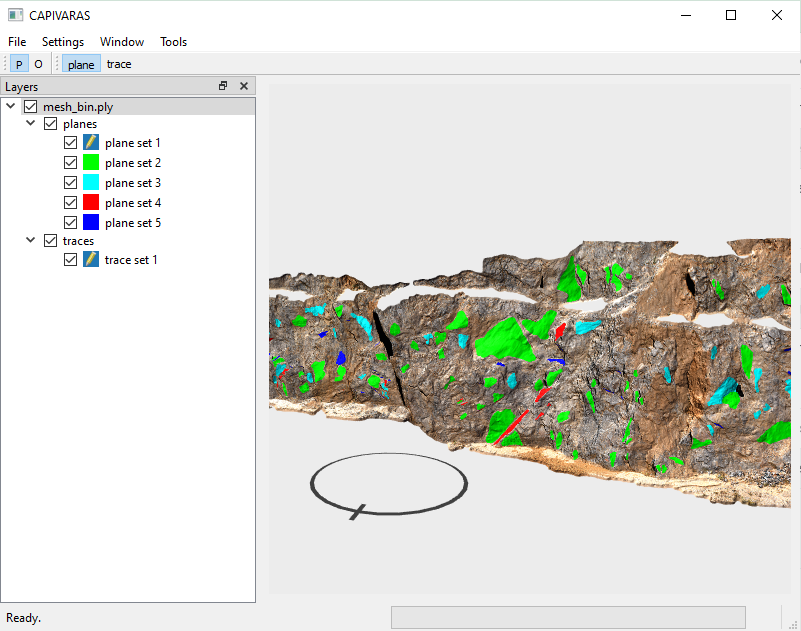Open the Settings menu
The height and width of the screenshot is (631, 801).
[63, 42]
